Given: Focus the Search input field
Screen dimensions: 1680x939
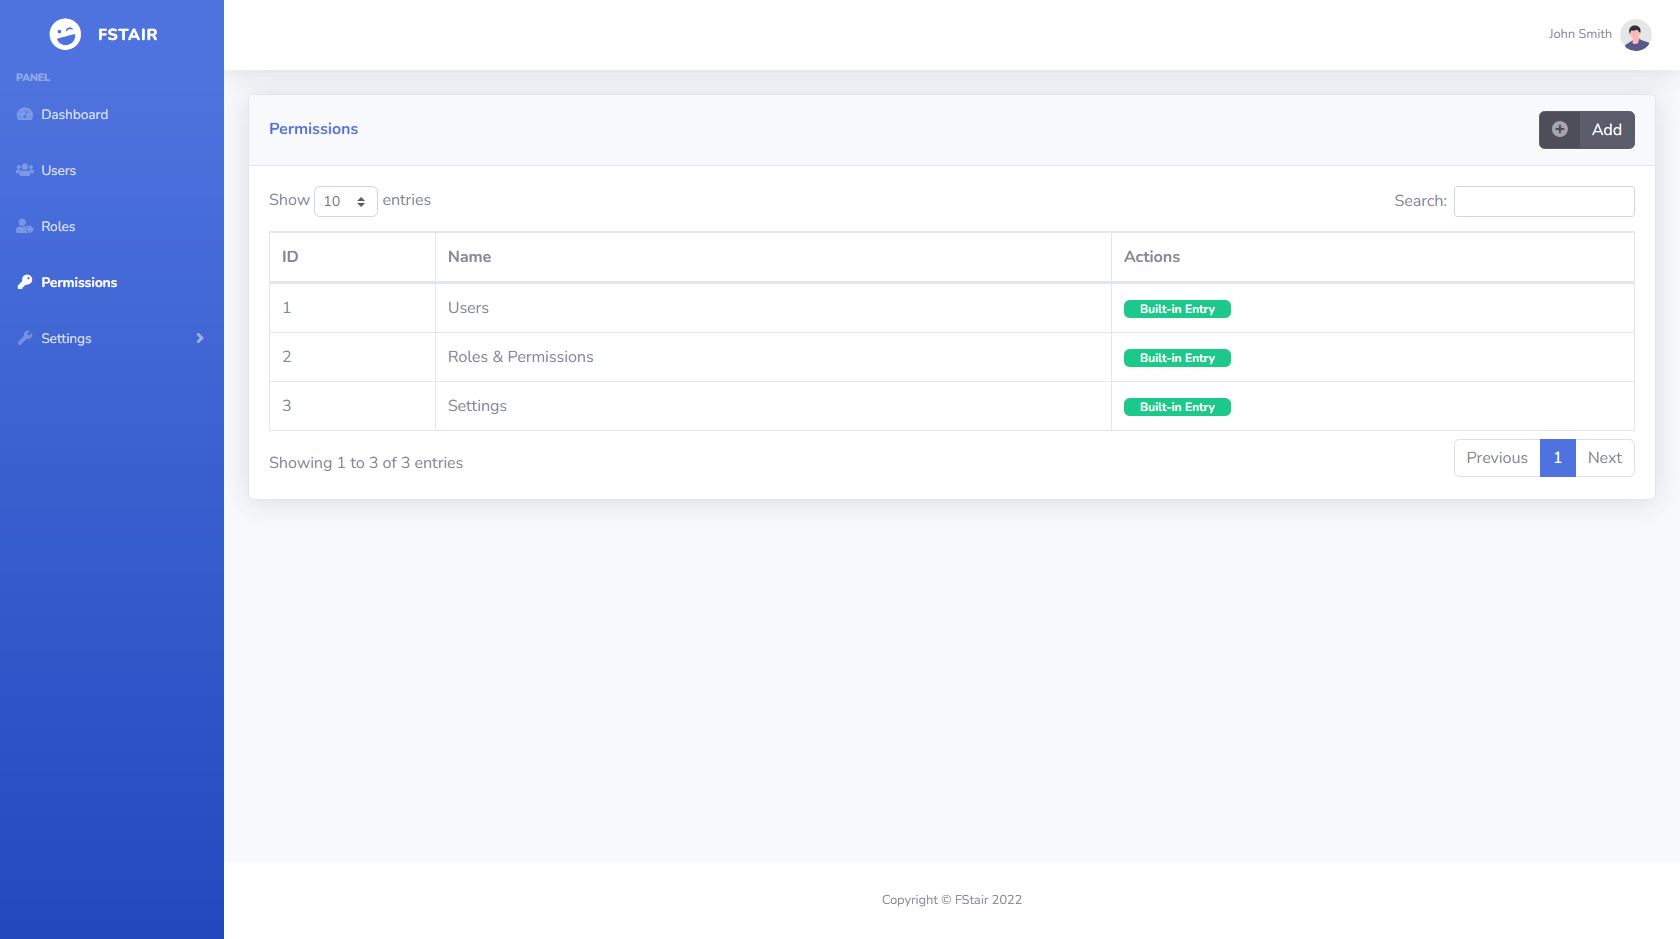Looking at the screenshot, I should pyautogui.click(x=1543, y=201).
